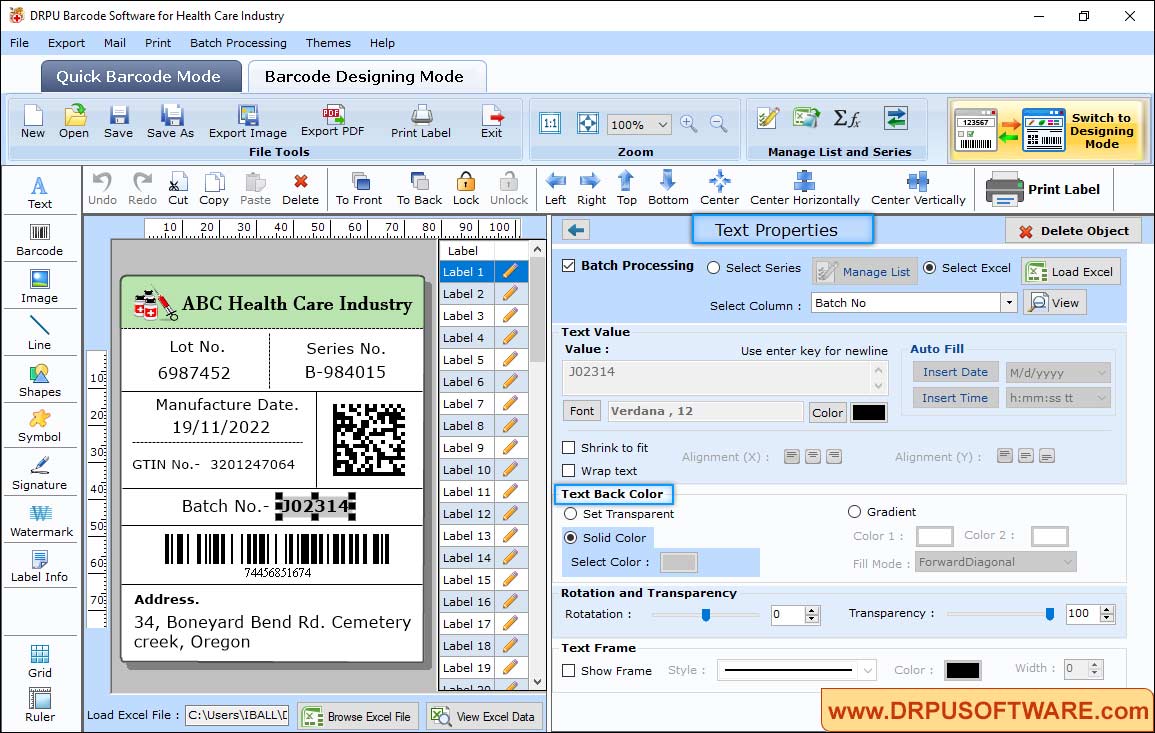This screenshot has height=733, width=1155.
Task: Select the Image tool in sidebar
Action: 40,287
